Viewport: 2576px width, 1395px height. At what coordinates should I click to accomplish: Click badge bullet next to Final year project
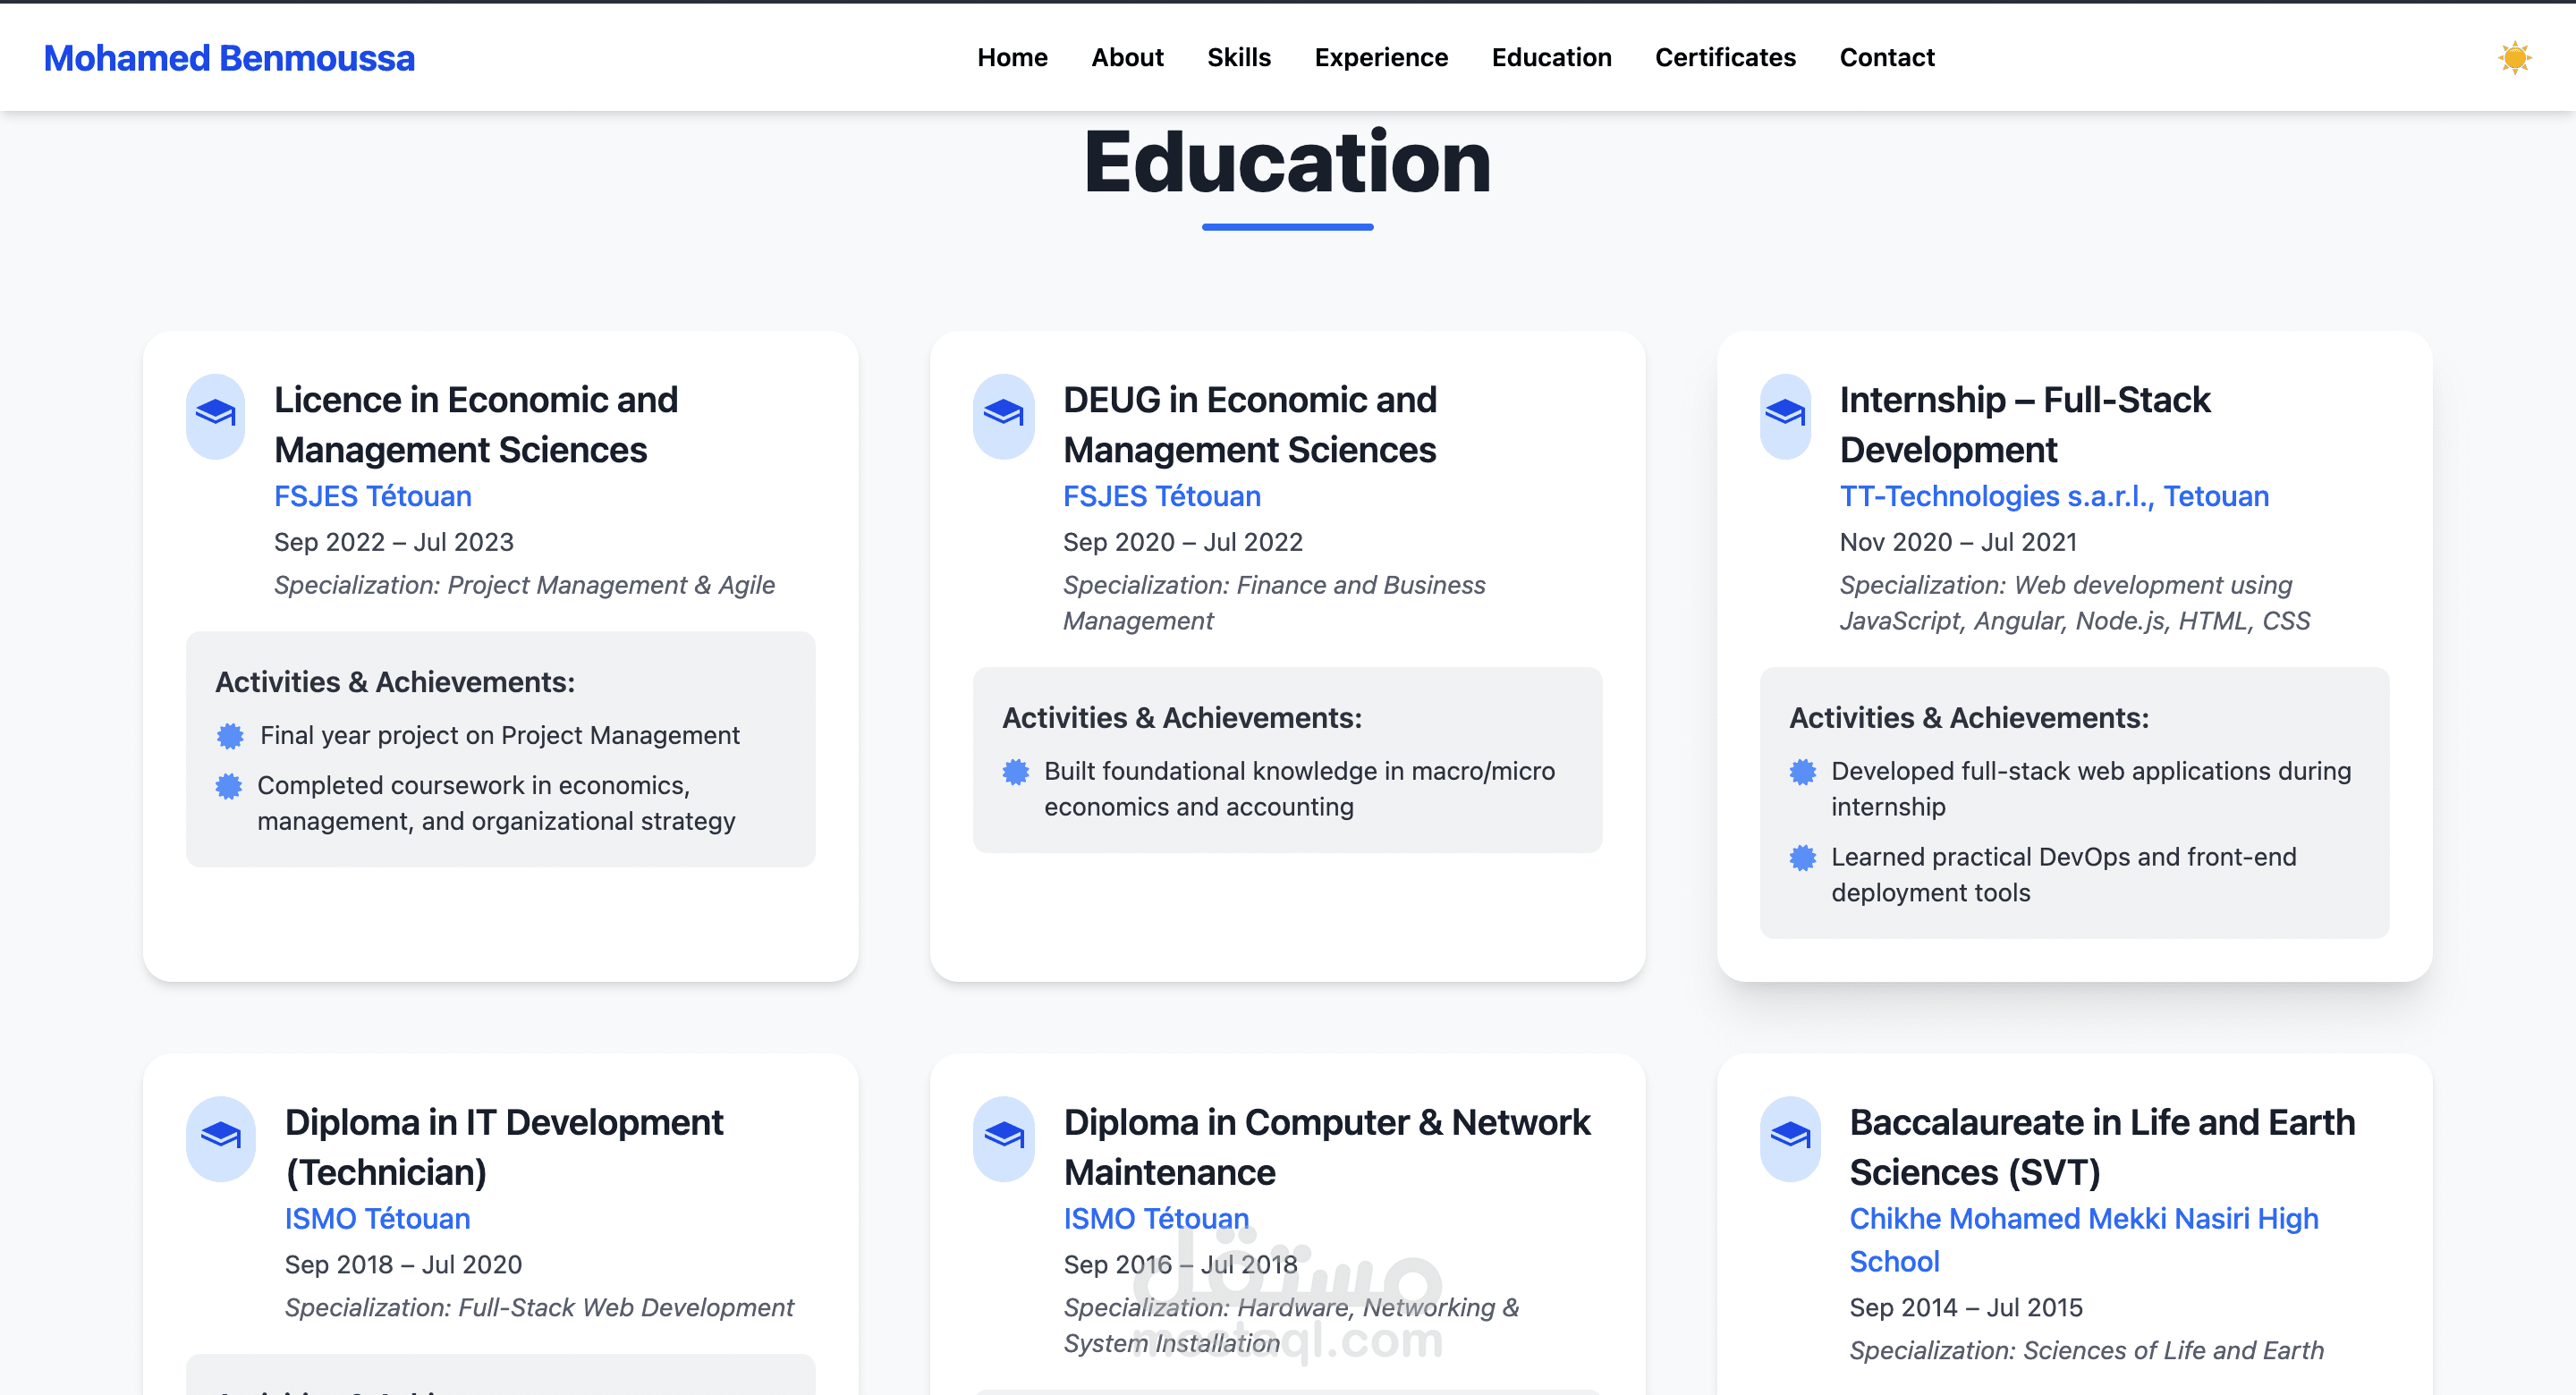coord(230,736)
